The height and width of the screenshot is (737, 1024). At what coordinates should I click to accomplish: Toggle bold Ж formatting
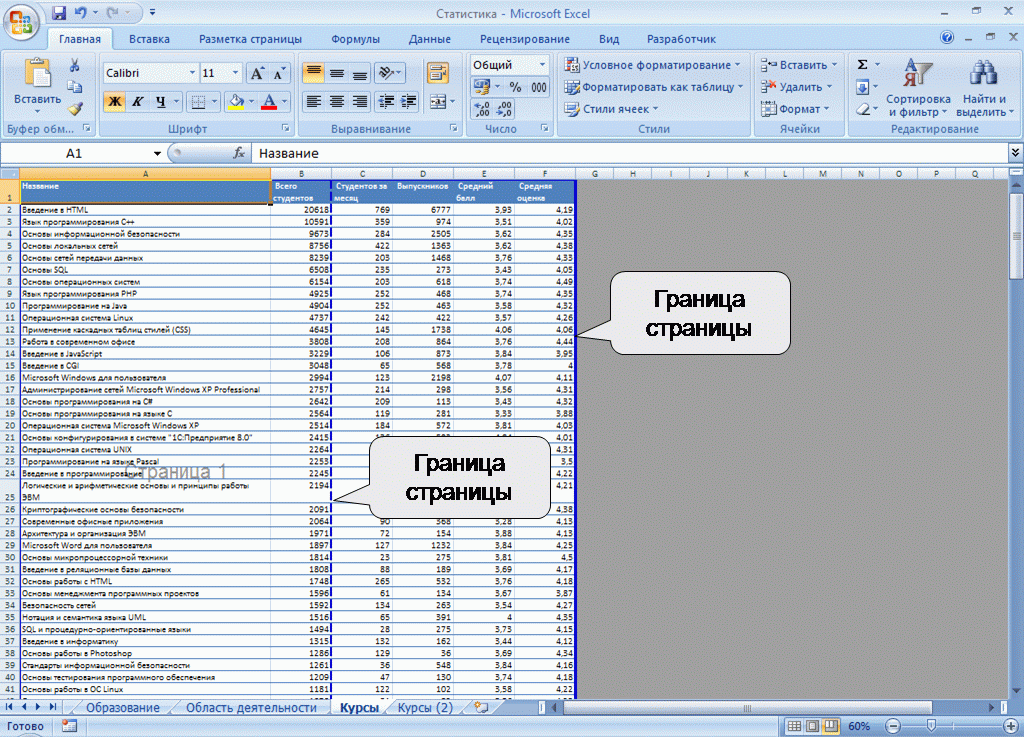tap(115, 102)
